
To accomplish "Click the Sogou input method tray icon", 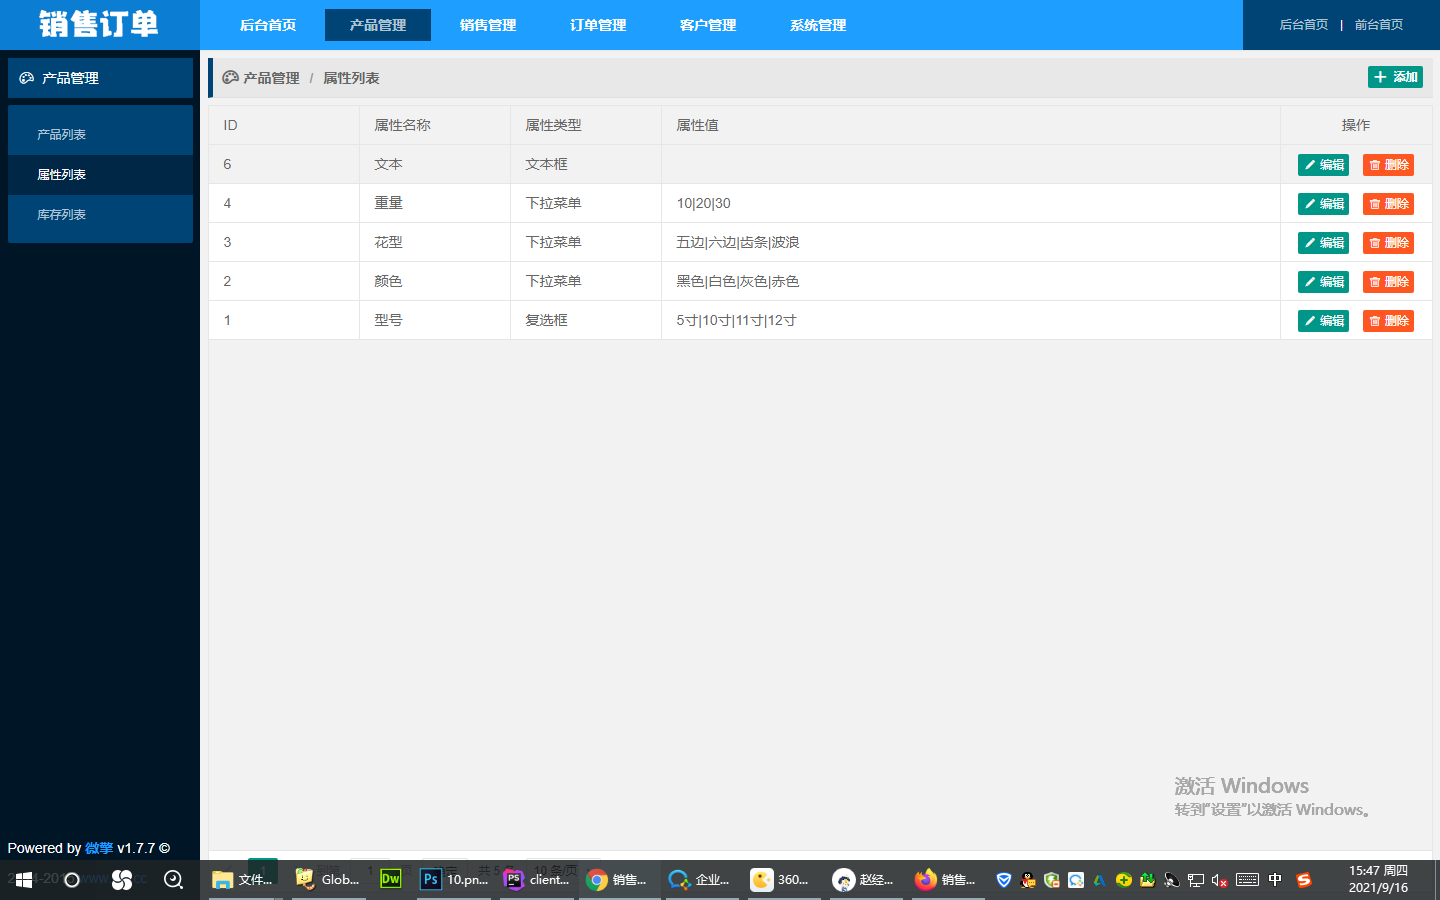I will point(1303,880).
